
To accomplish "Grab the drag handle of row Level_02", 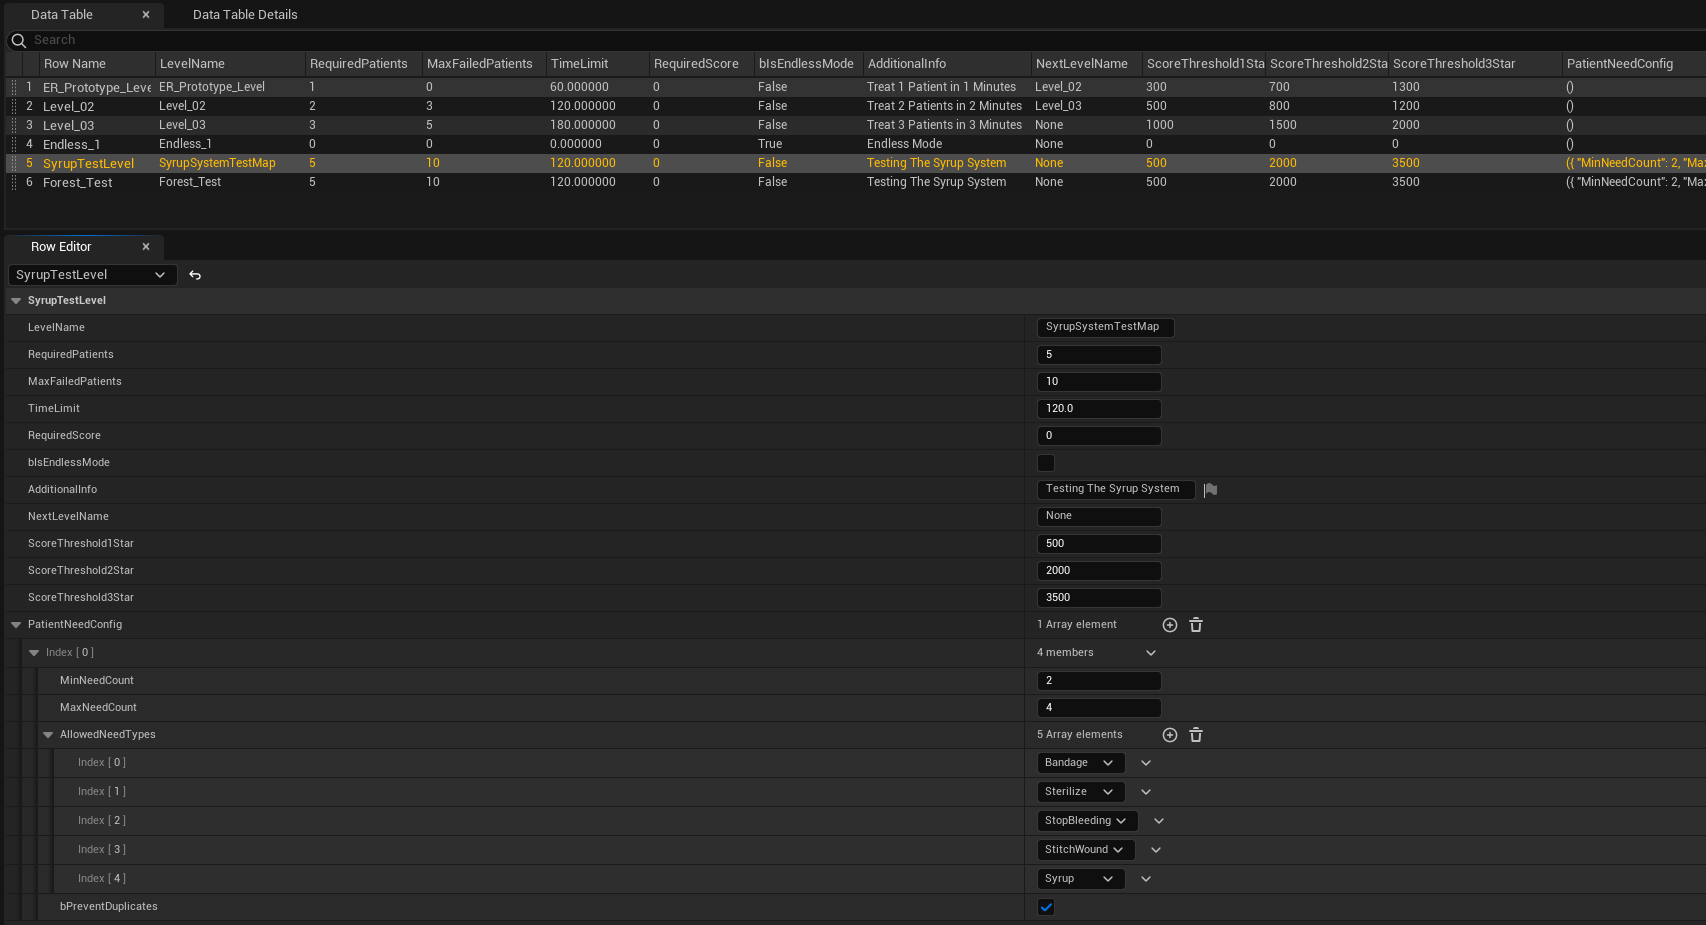I will click(x=14, y=106).
